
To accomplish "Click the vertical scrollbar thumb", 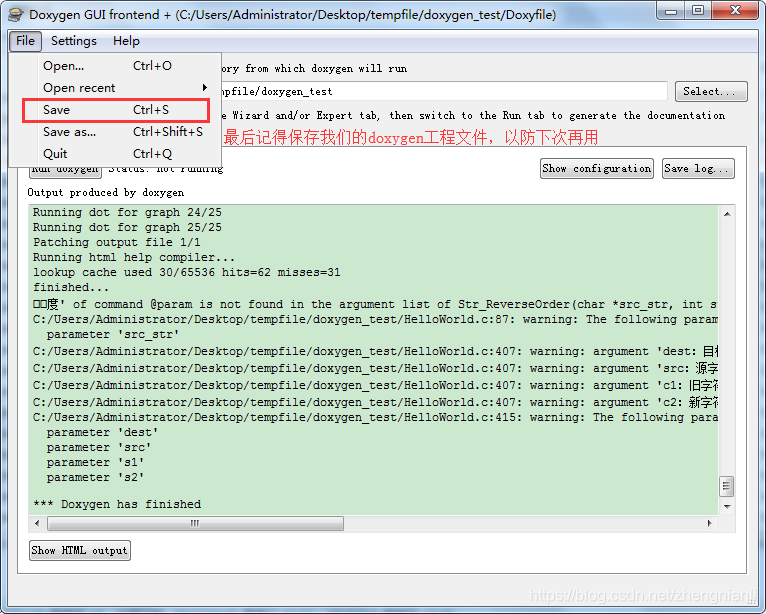I will [x=727, y=487].
